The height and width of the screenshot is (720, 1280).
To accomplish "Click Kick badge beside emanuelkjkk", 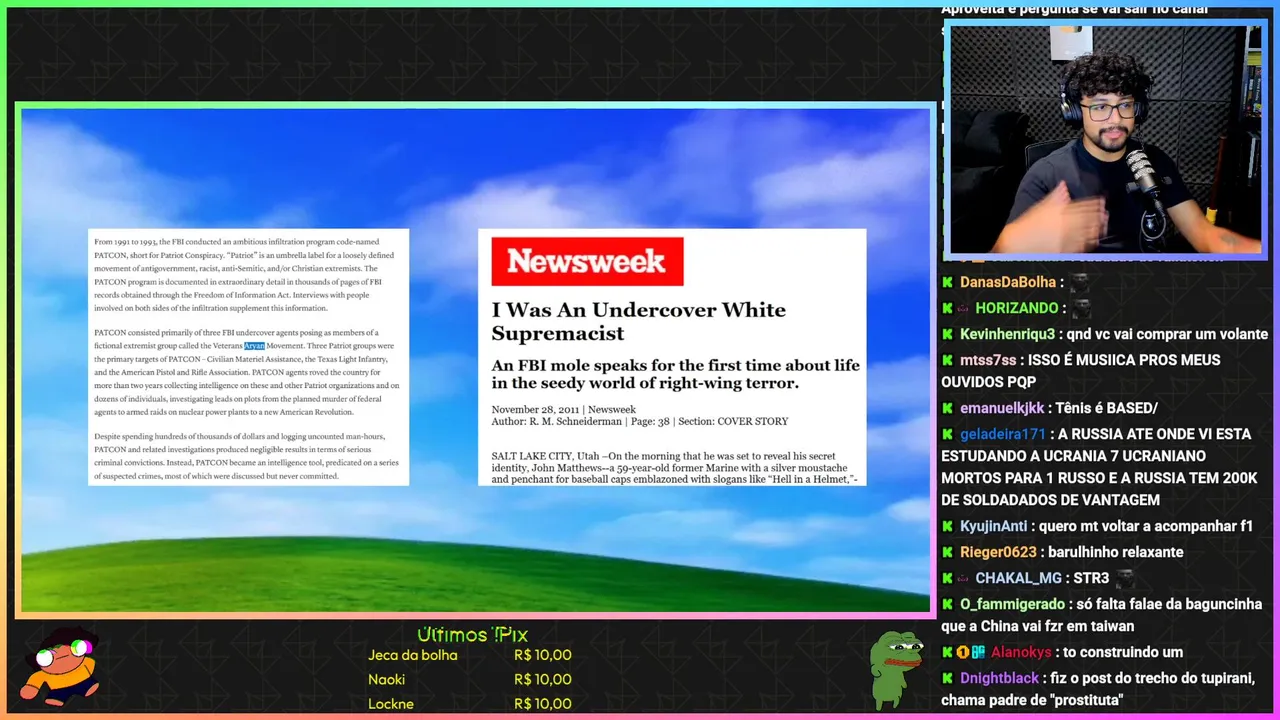I will 948,408.
